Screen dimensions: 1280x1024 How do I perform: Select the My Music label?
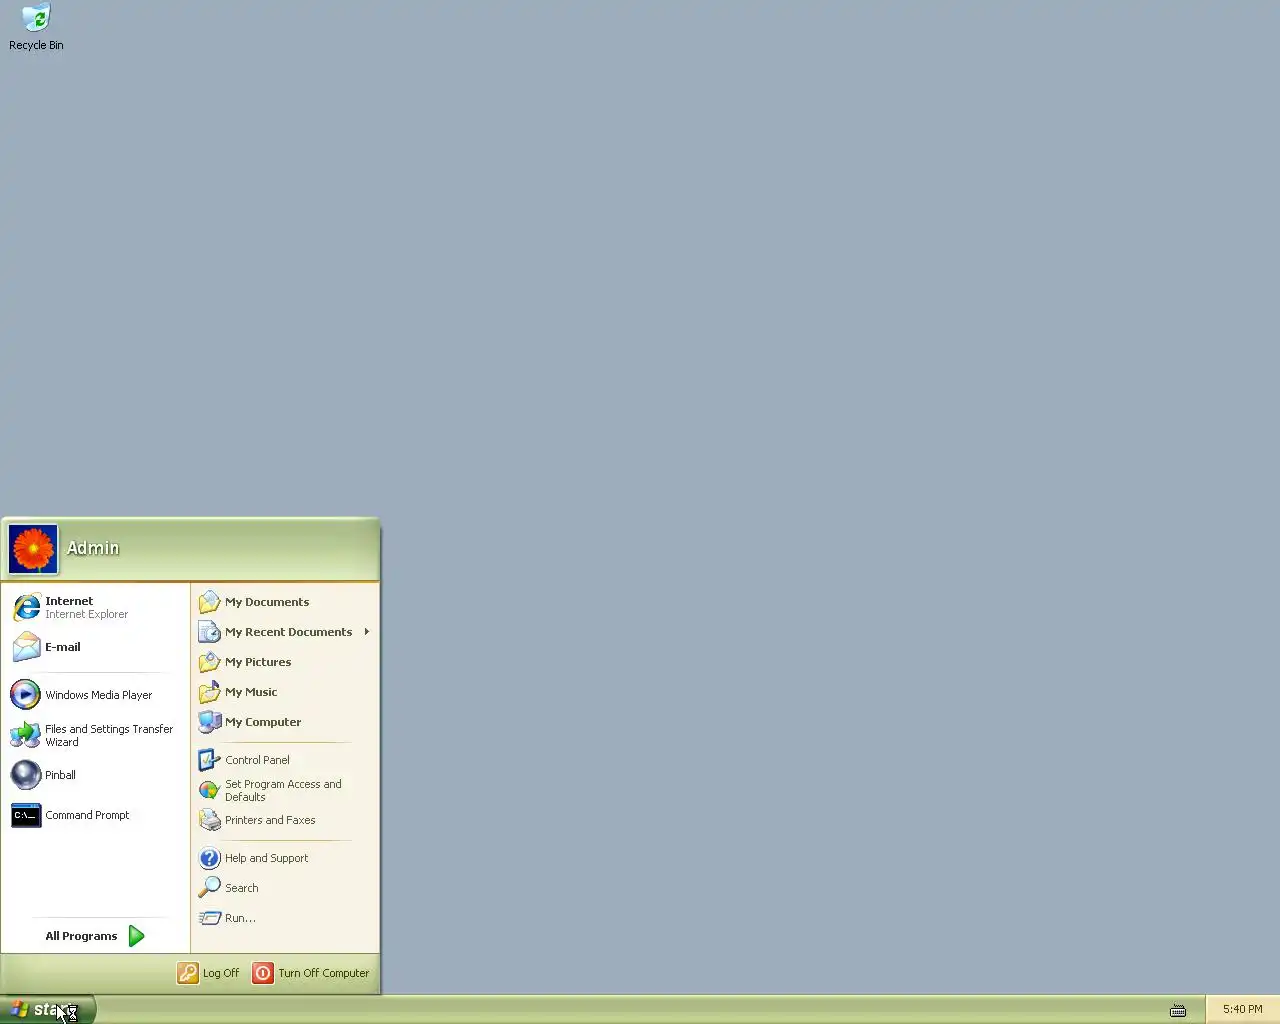point(251,692)
